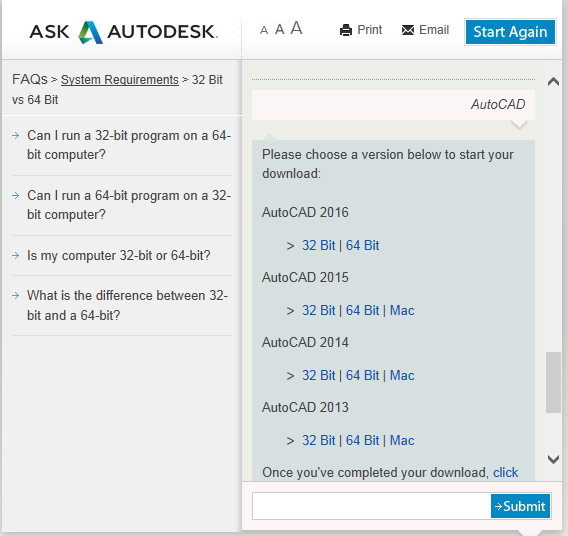The width and height of the screenshot is (568, 536).
Task: Click the Print label
Action: 369,30
